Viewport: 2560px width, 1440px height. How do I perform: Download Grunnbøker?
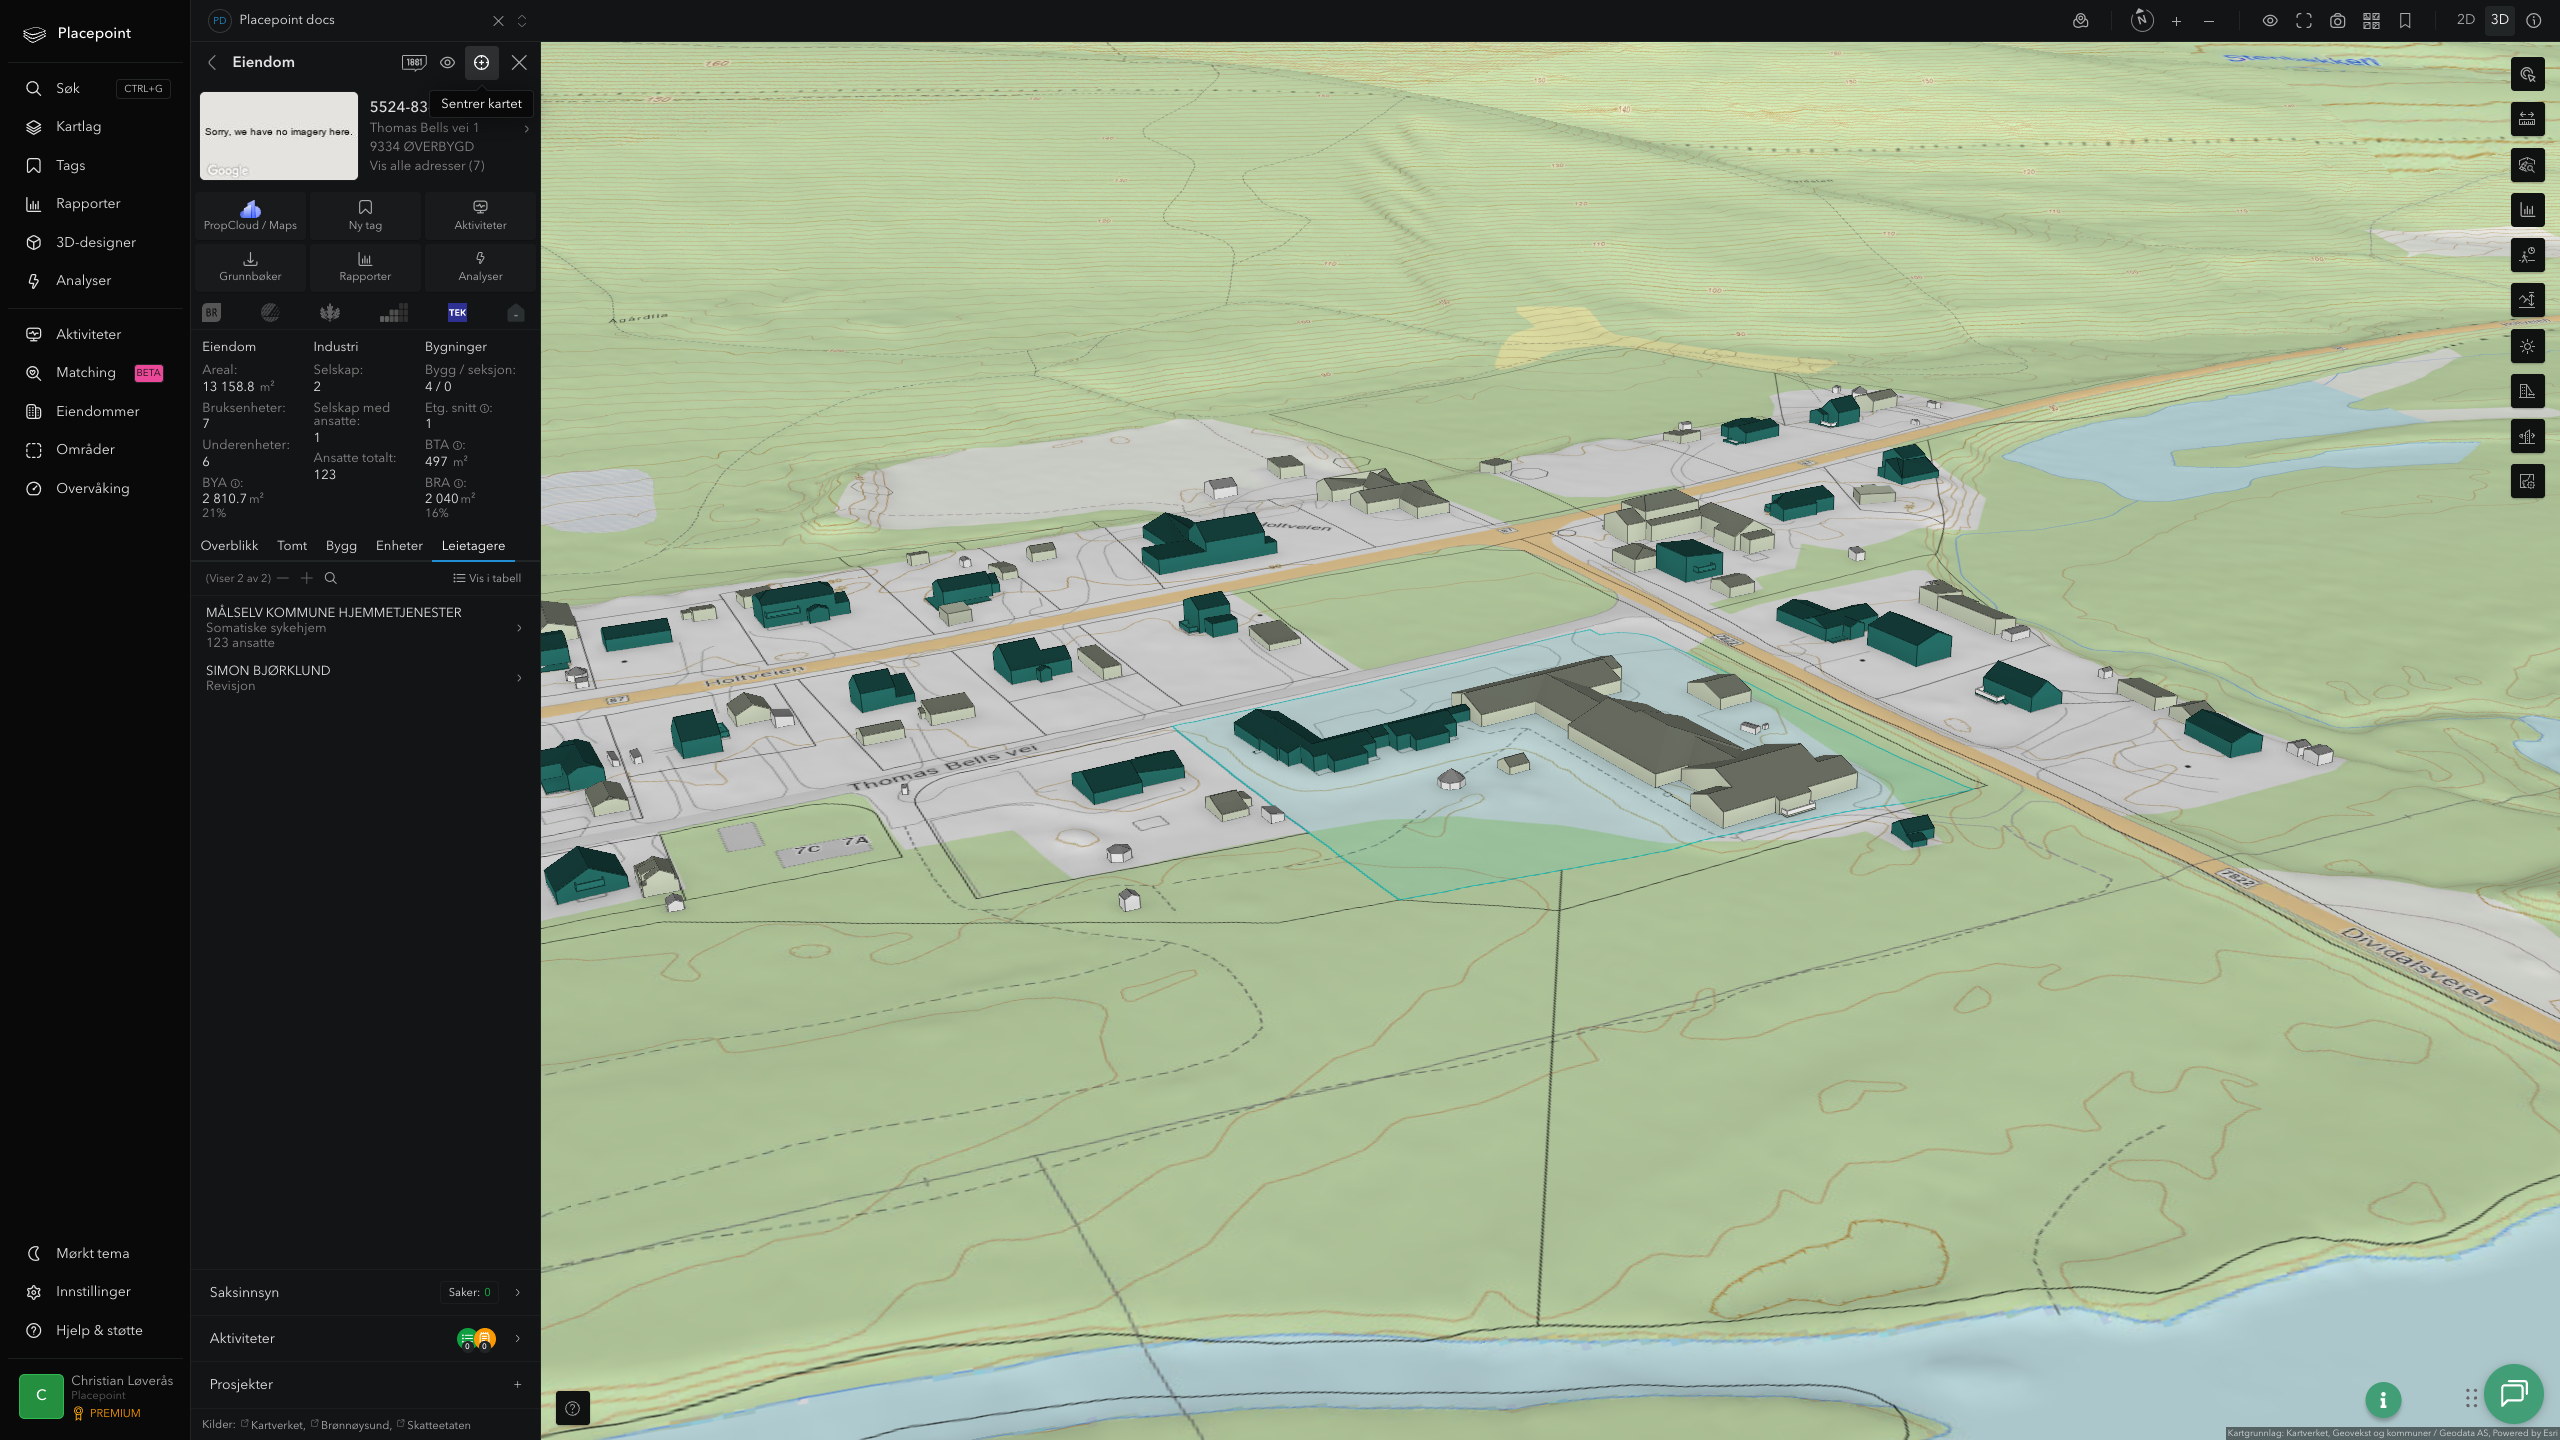pyautogui.click(x=250, y=267)
